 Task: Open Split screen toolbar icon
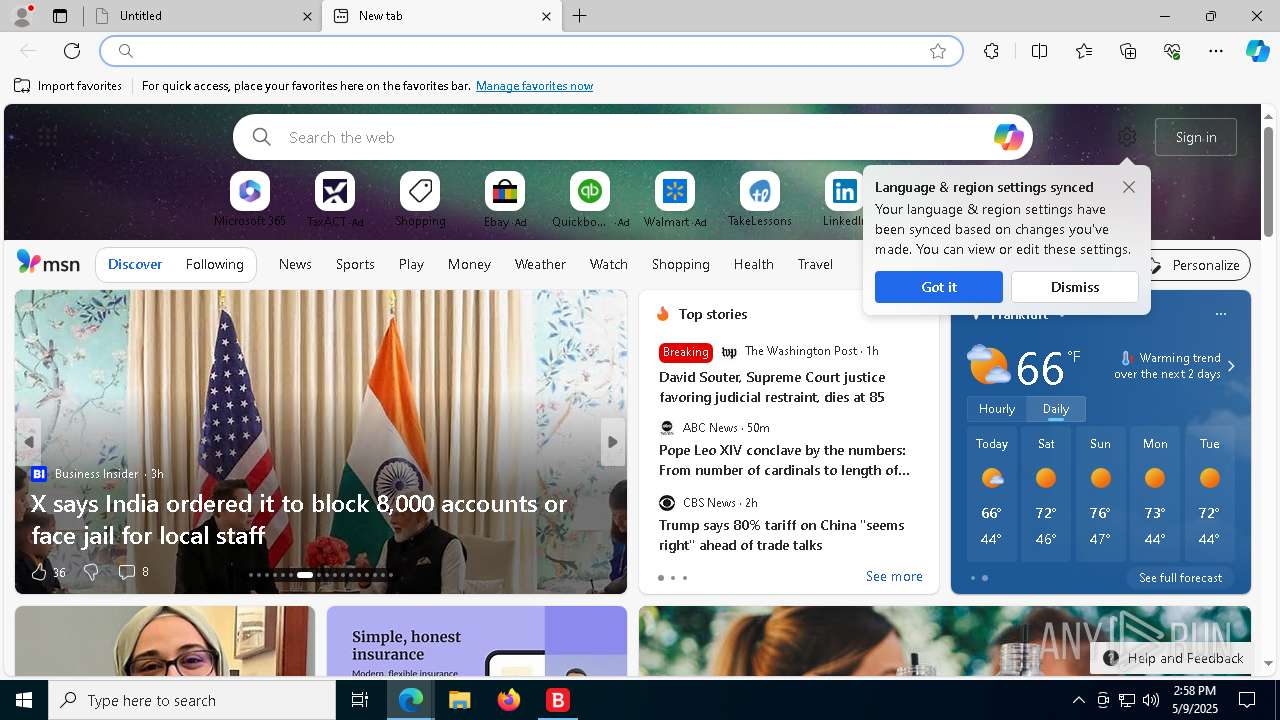coord(1039,51)
